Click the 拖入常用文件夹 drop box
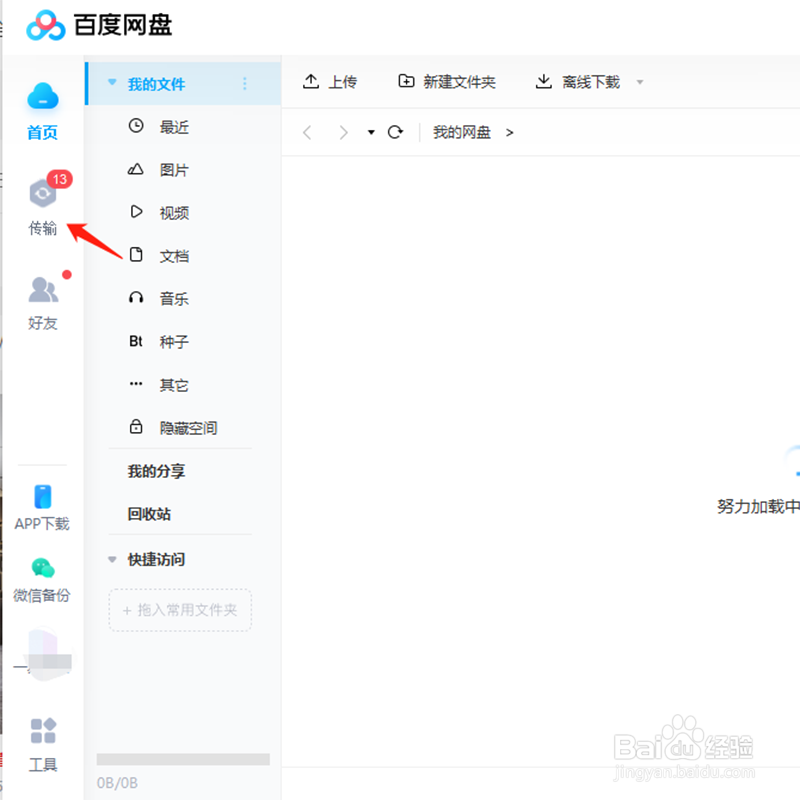The width and height of the screenshot is (800, 800). (x=180, y=610)
